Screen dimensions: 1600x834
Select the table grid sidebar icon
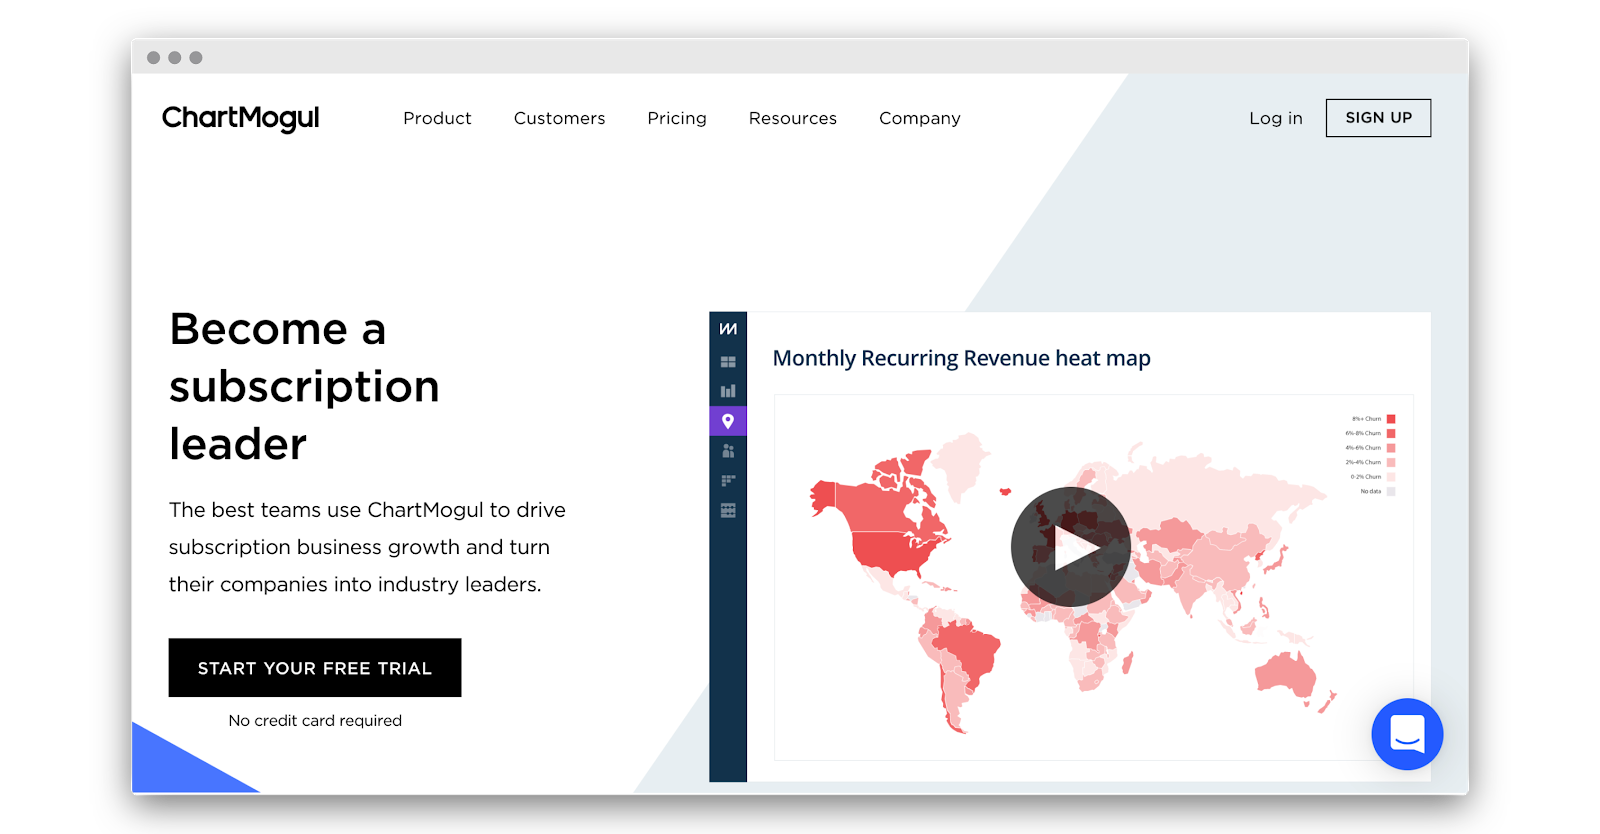click(x=728, y=511)
